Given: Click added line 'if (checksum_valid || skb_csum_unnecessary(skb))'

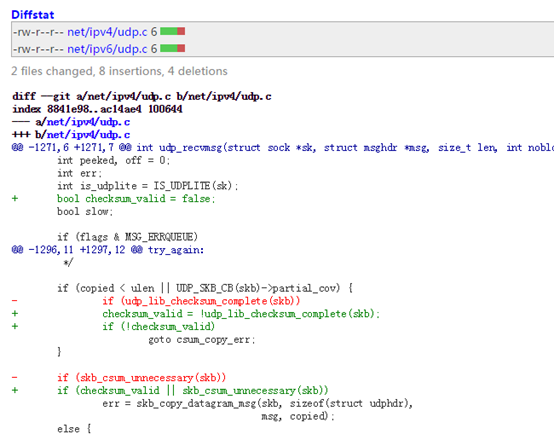Looking at the screenshot, I should point(193,391).
